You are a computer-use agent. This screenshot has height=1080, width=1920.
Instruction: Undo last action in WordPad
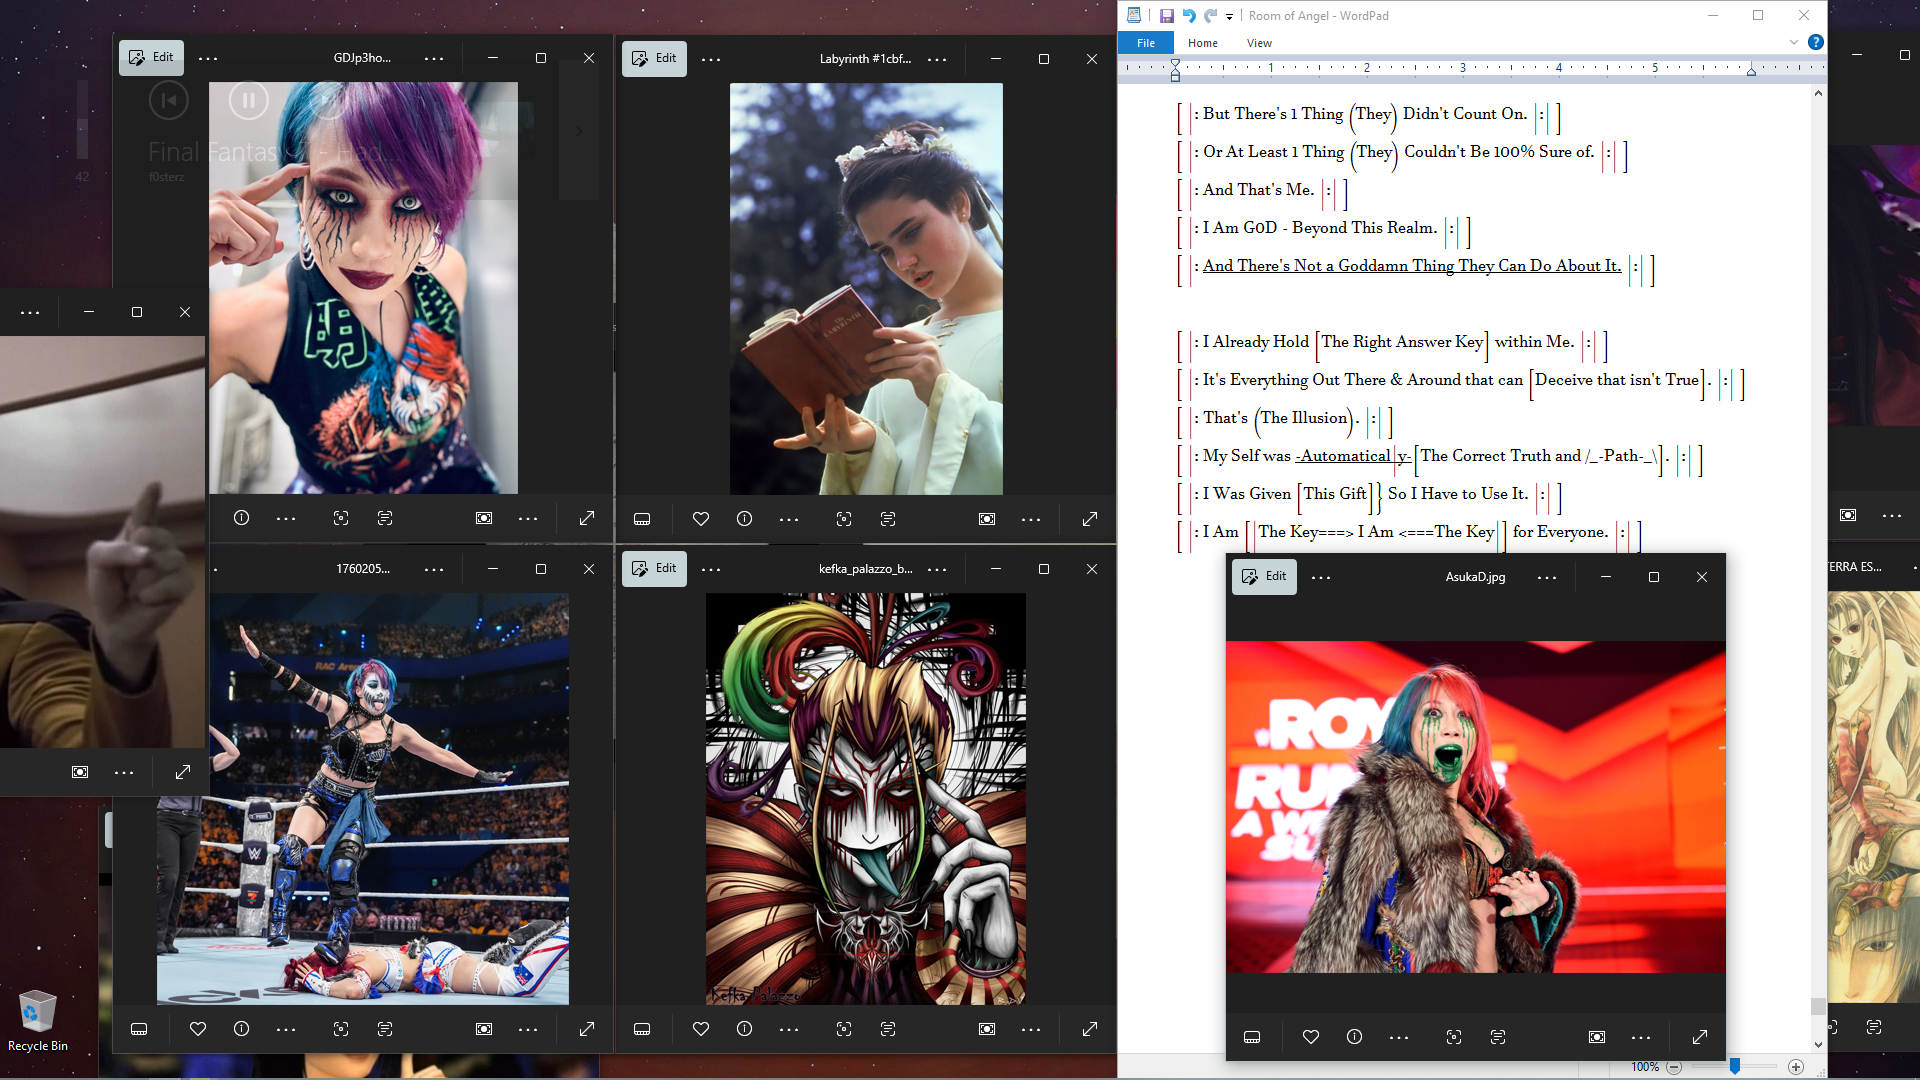[x=1188, y=16]
